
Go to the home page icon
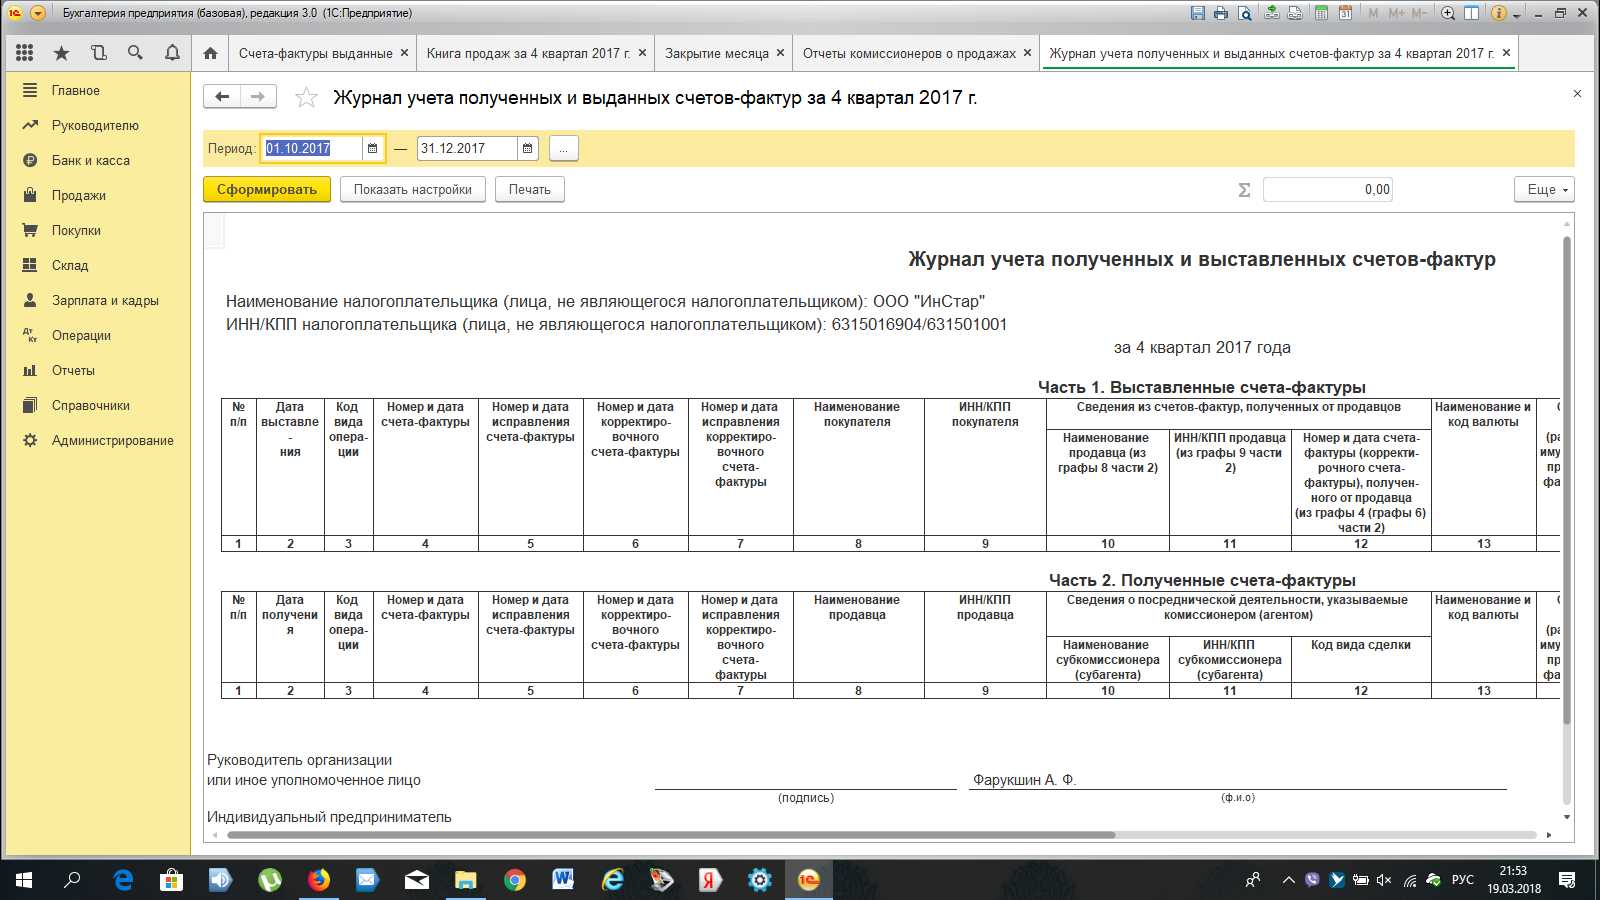coord(210,53)
